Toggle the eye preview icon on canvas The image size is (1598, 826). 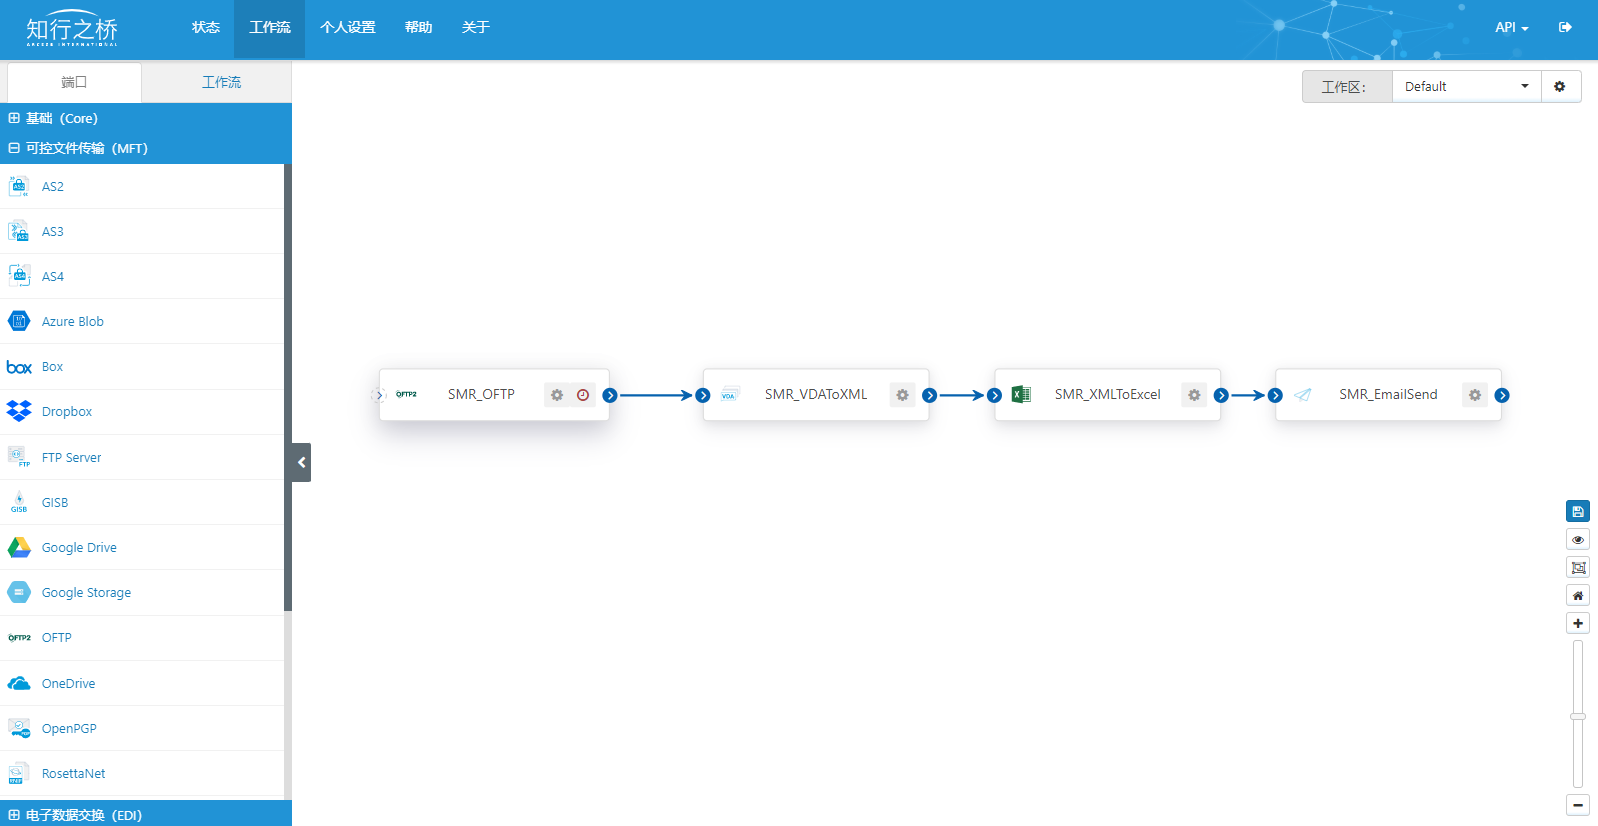click(x=1578, y=539)
